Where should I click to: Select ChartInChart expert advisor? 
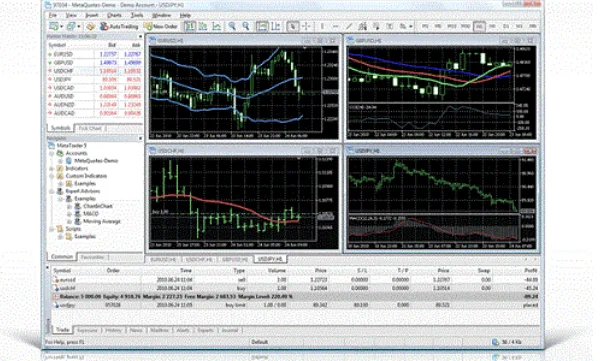pos(98,206)
